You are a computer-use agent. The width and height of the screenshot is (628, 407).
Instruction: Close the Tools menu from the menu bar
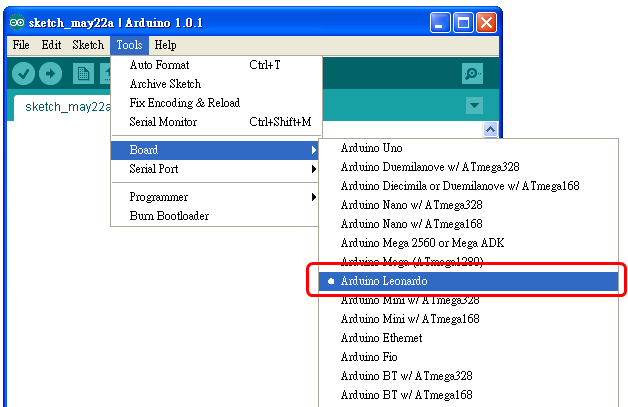129,45
